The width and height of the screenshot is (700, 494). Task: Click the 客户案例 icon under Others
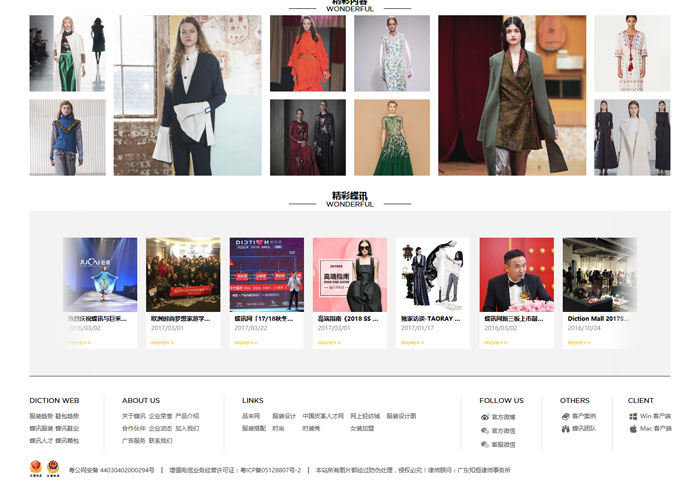tap(565, 416)
